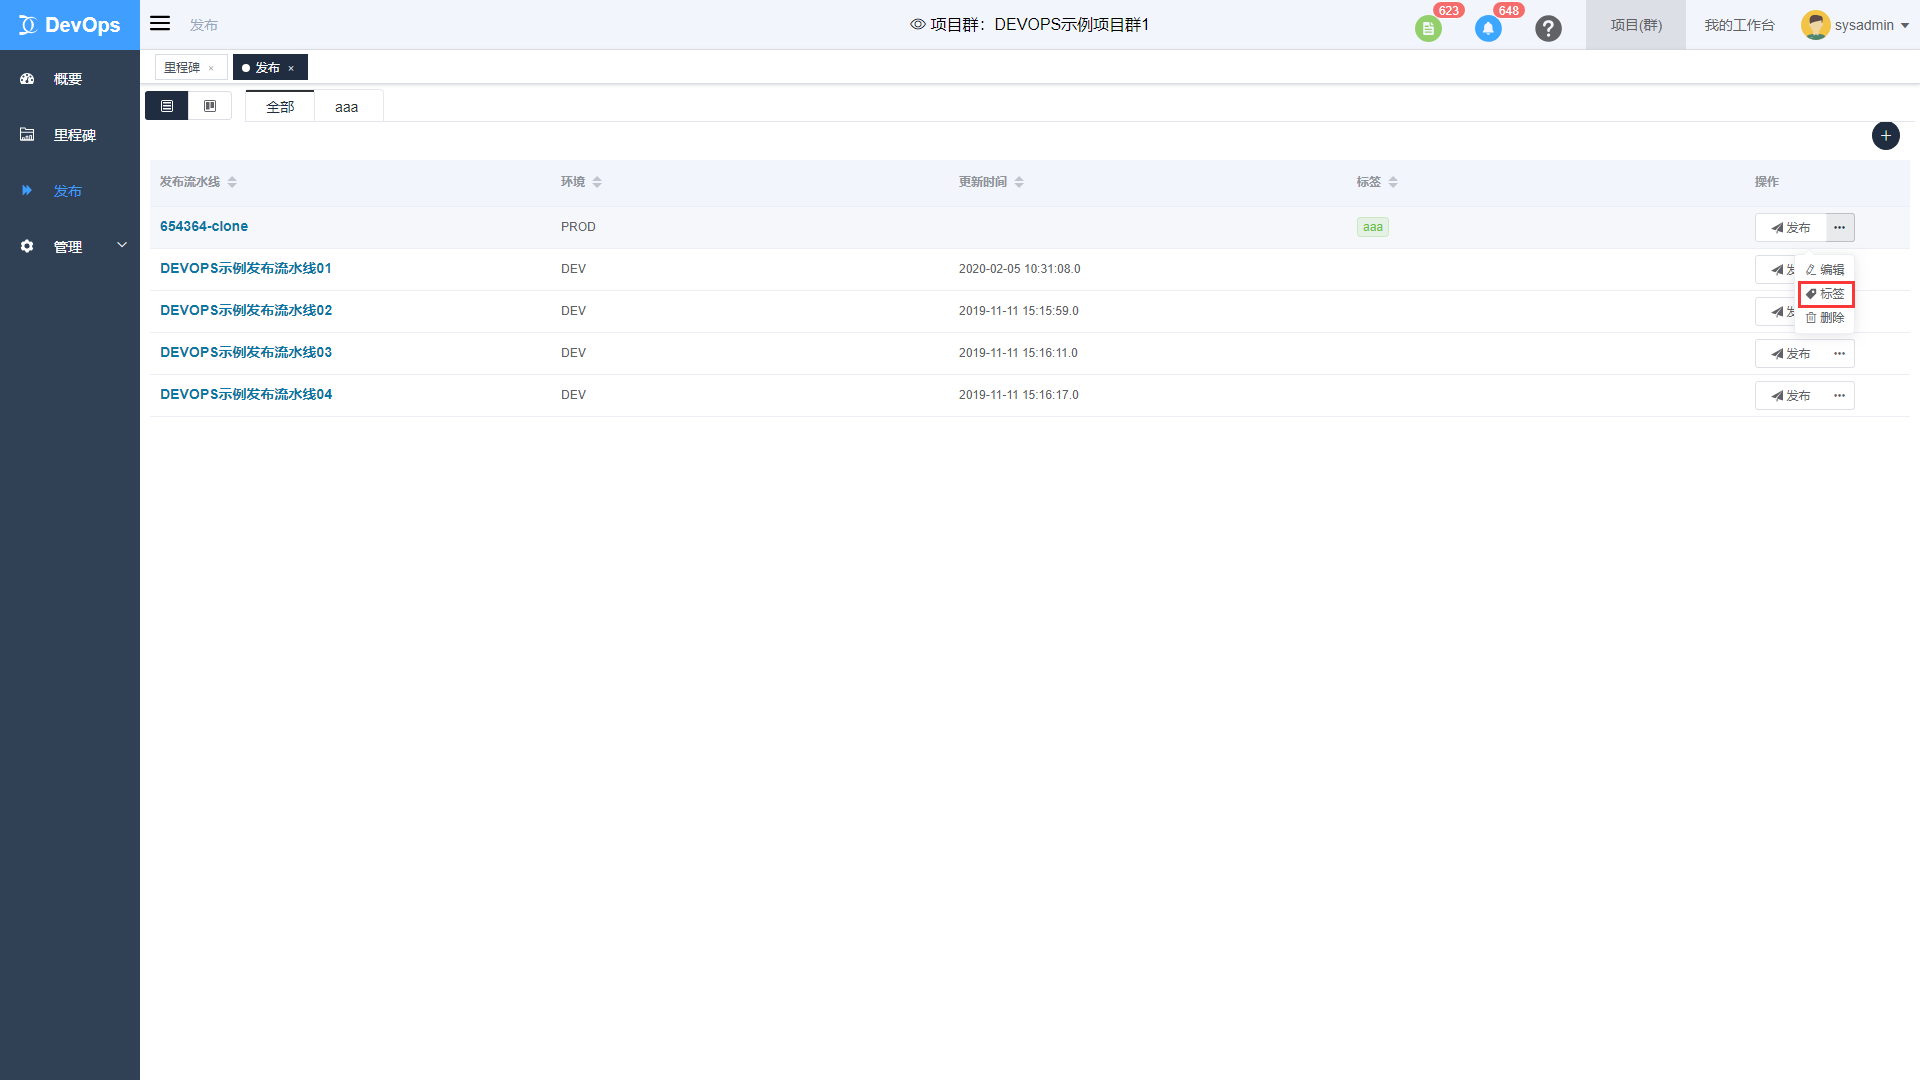Select 发布 in the sidebar
This screenshot has height=1080, width=1920.
coord(69,191)
